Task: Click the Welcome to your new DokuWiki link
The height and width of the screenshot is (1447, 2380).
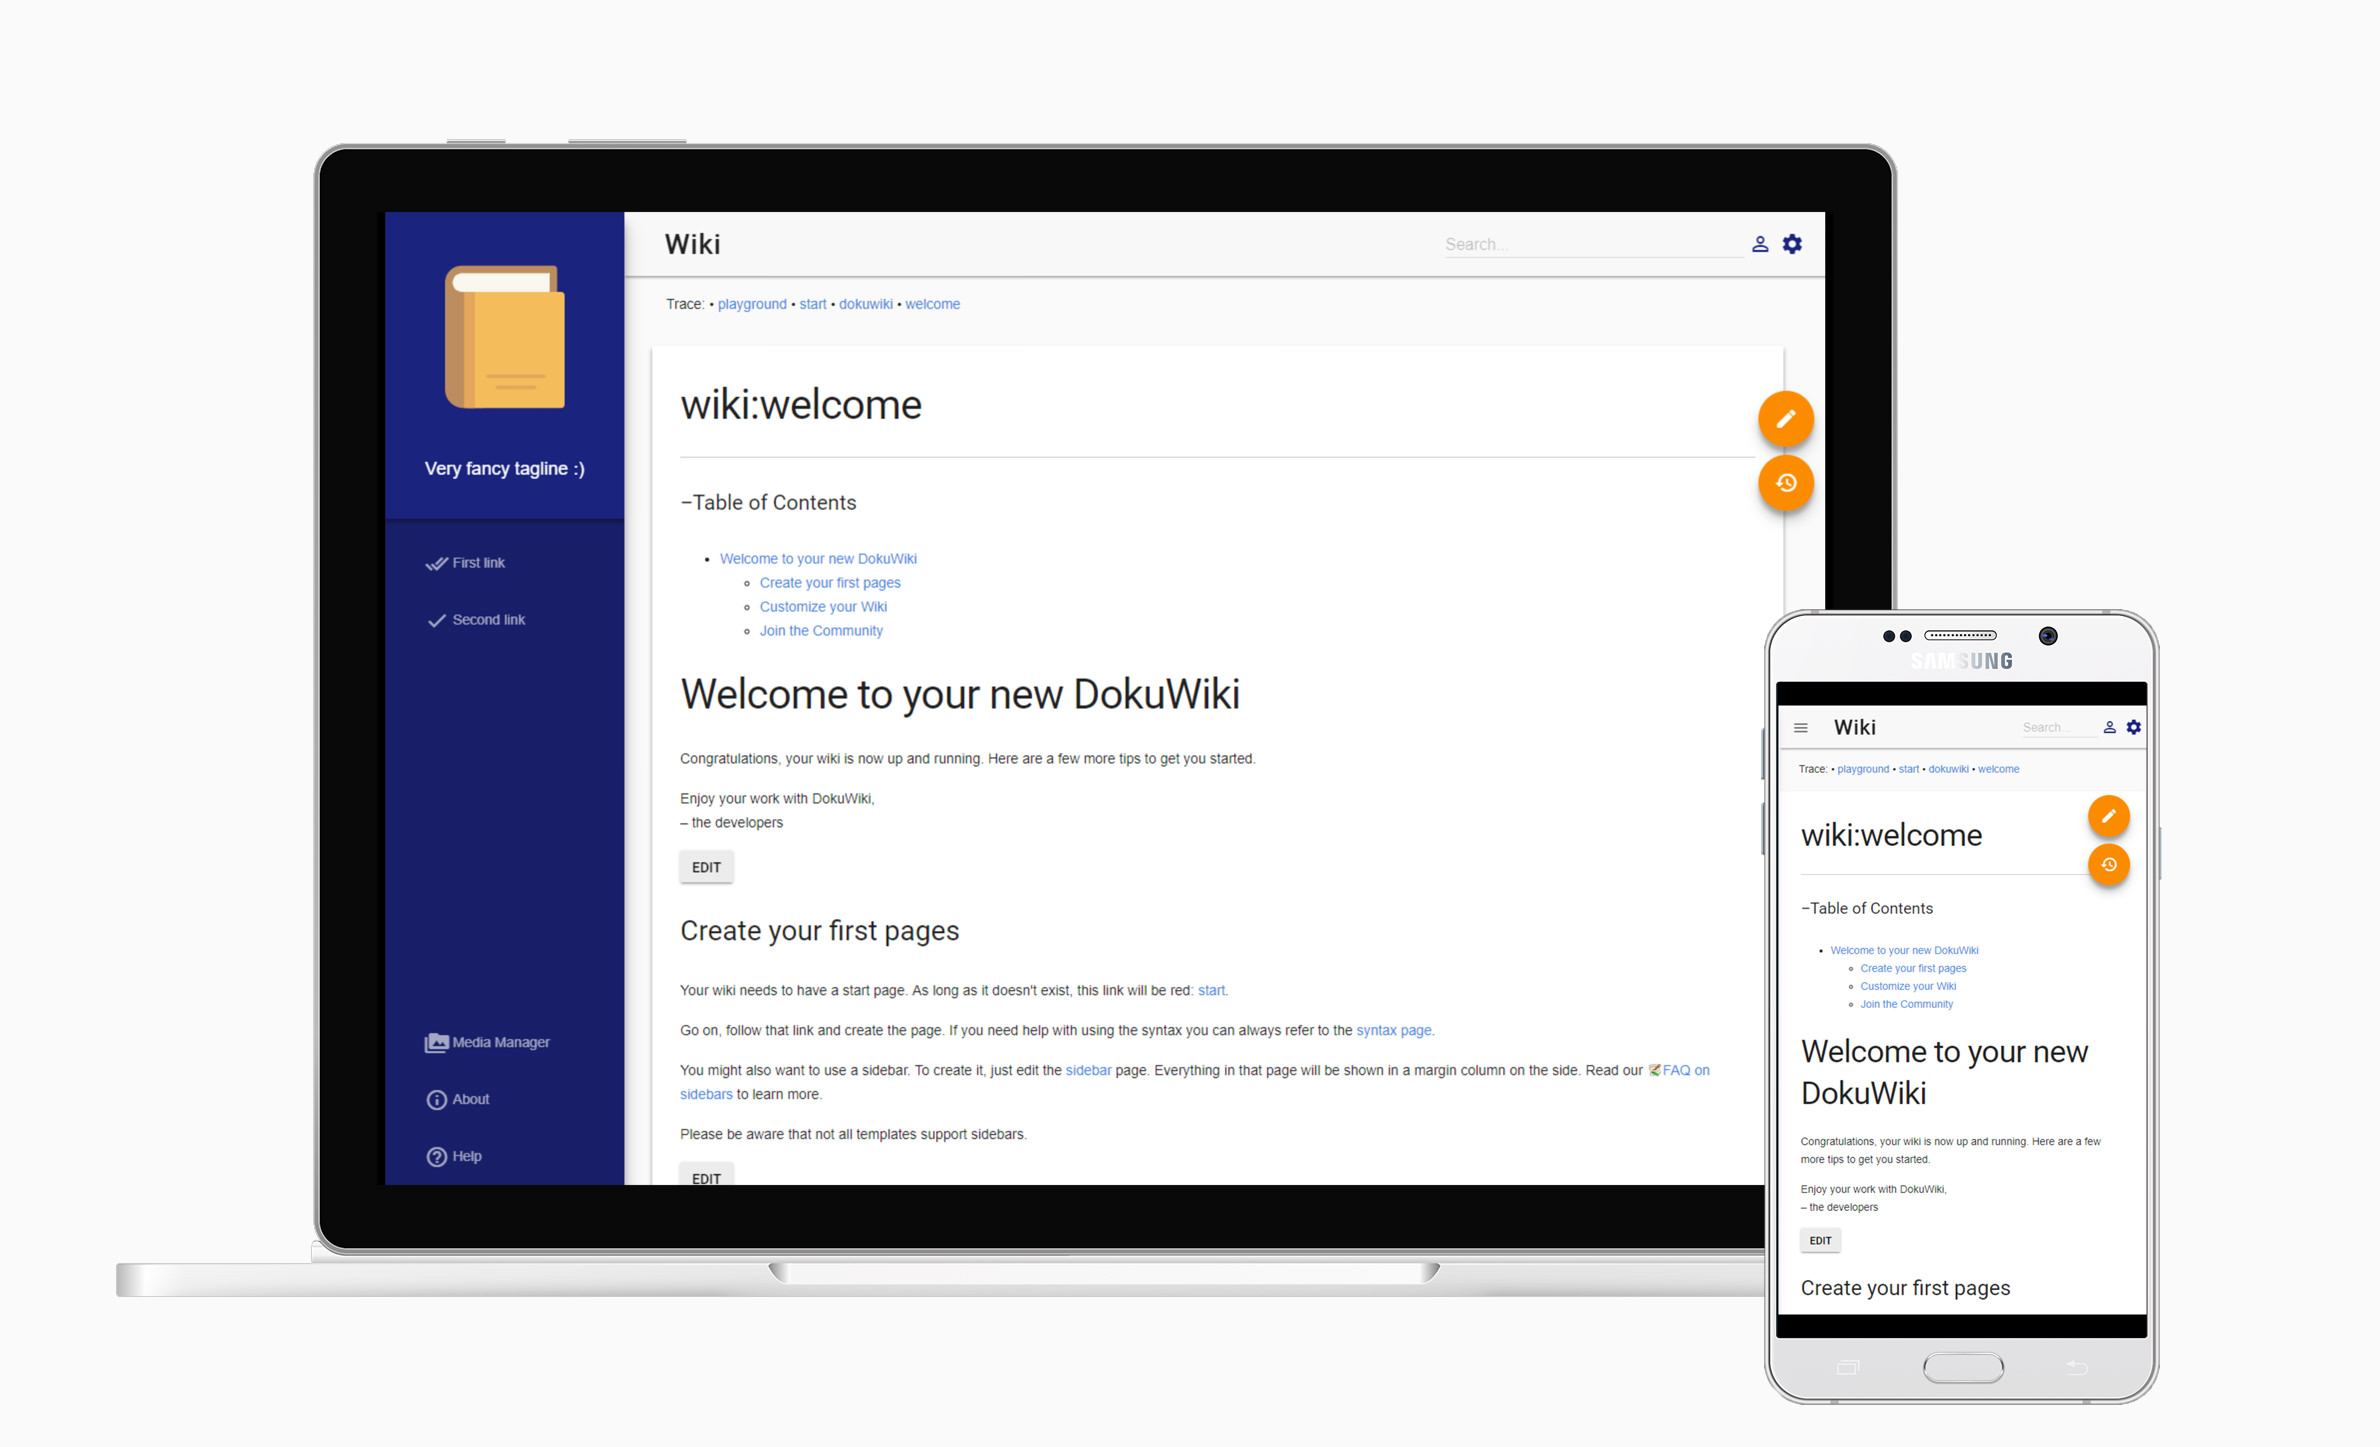Action: click(819, 556)
